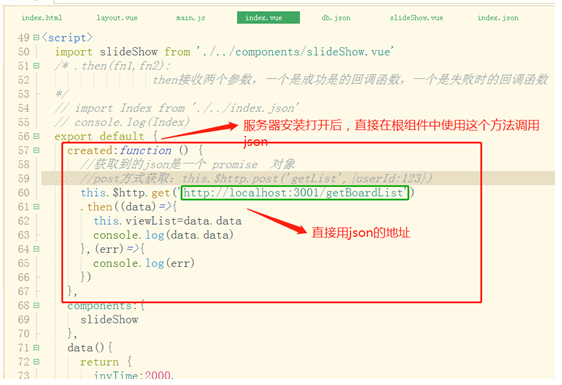Click the commented console.log(Index) line

[x=122, y=122]
